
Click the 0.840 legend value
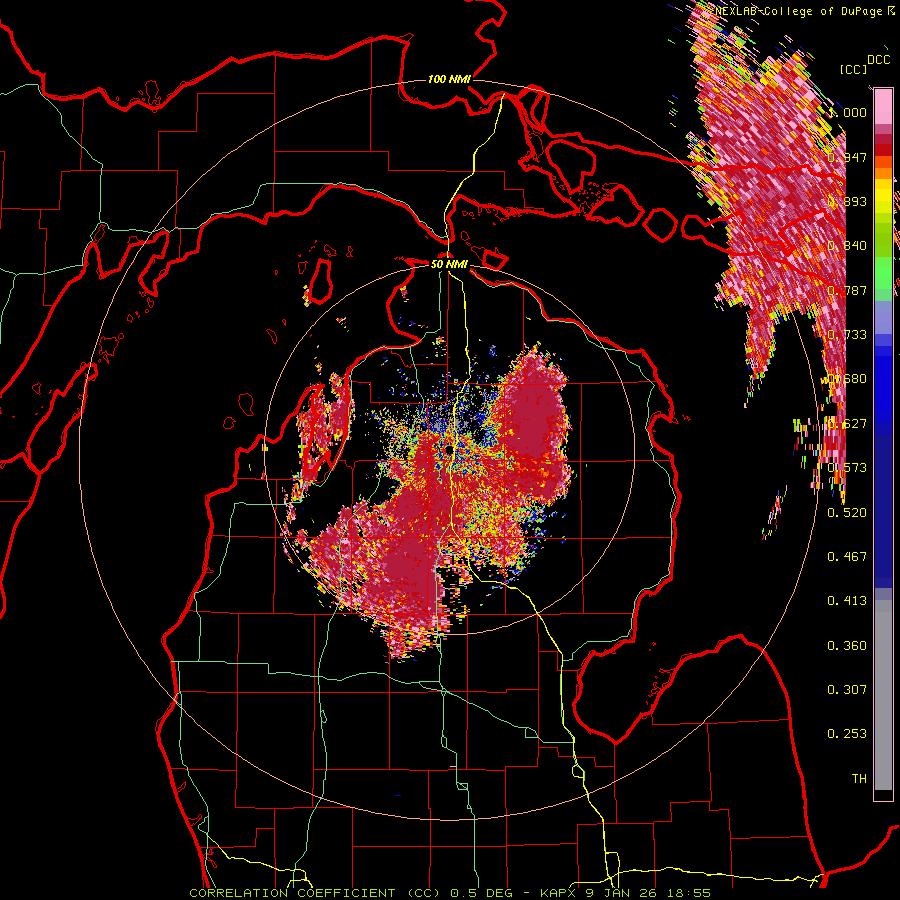click(847, 246)
